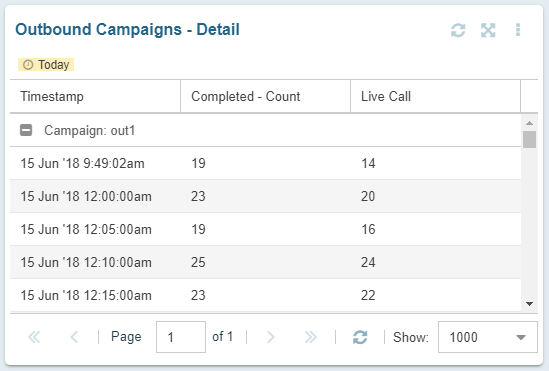The width and height of the screenshot is (549, 371).
Task: Expand the widget to full screen
Action: (x=488, y=30)
